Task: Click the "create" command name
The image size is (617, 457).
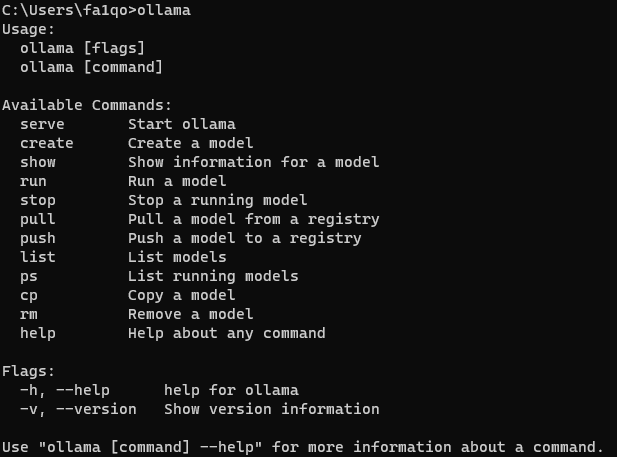Action: pos(47,143)
